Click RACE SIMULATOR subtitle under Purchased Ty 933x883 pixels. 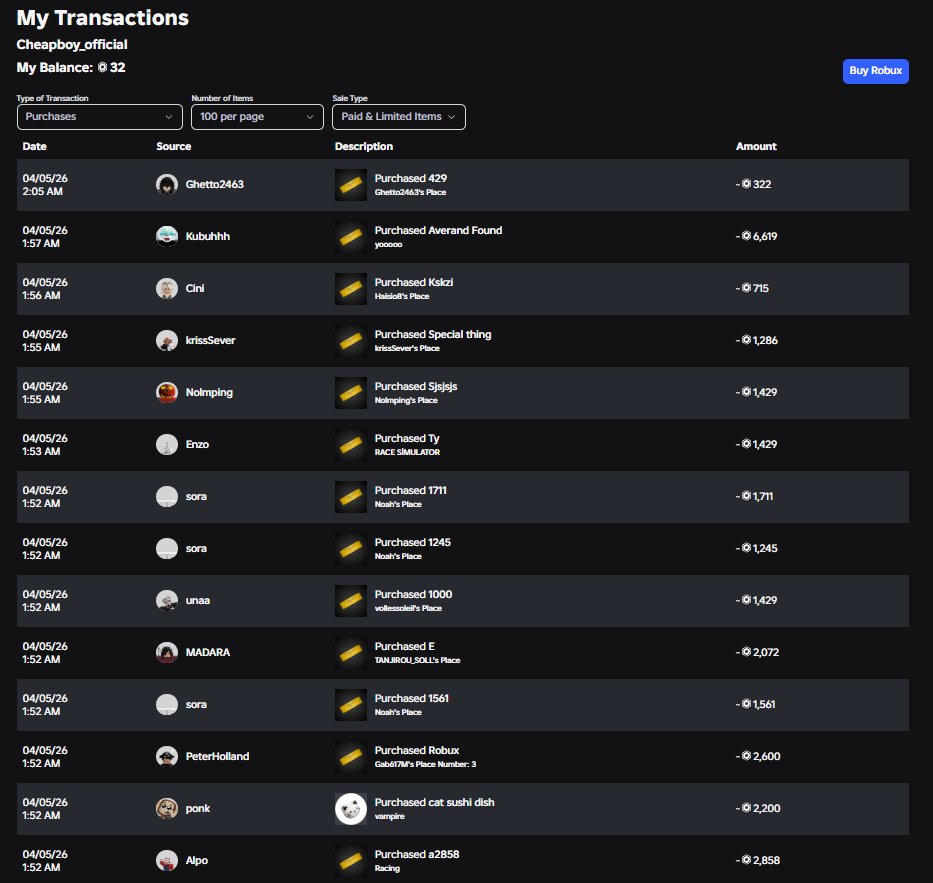(407, 452)
